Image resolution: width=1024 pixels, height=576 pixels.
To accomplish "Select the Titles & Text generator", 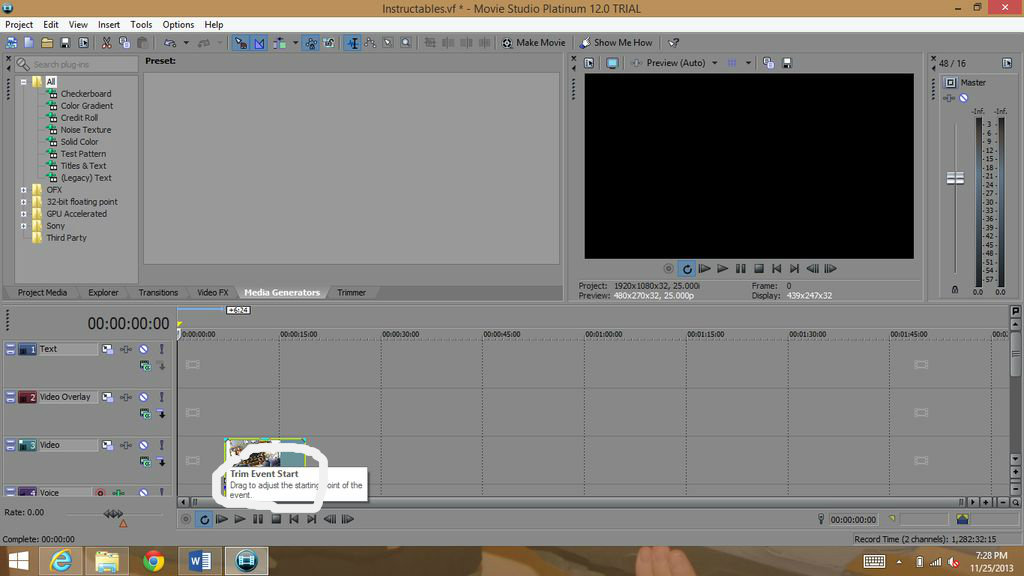I will coord(83,166).
